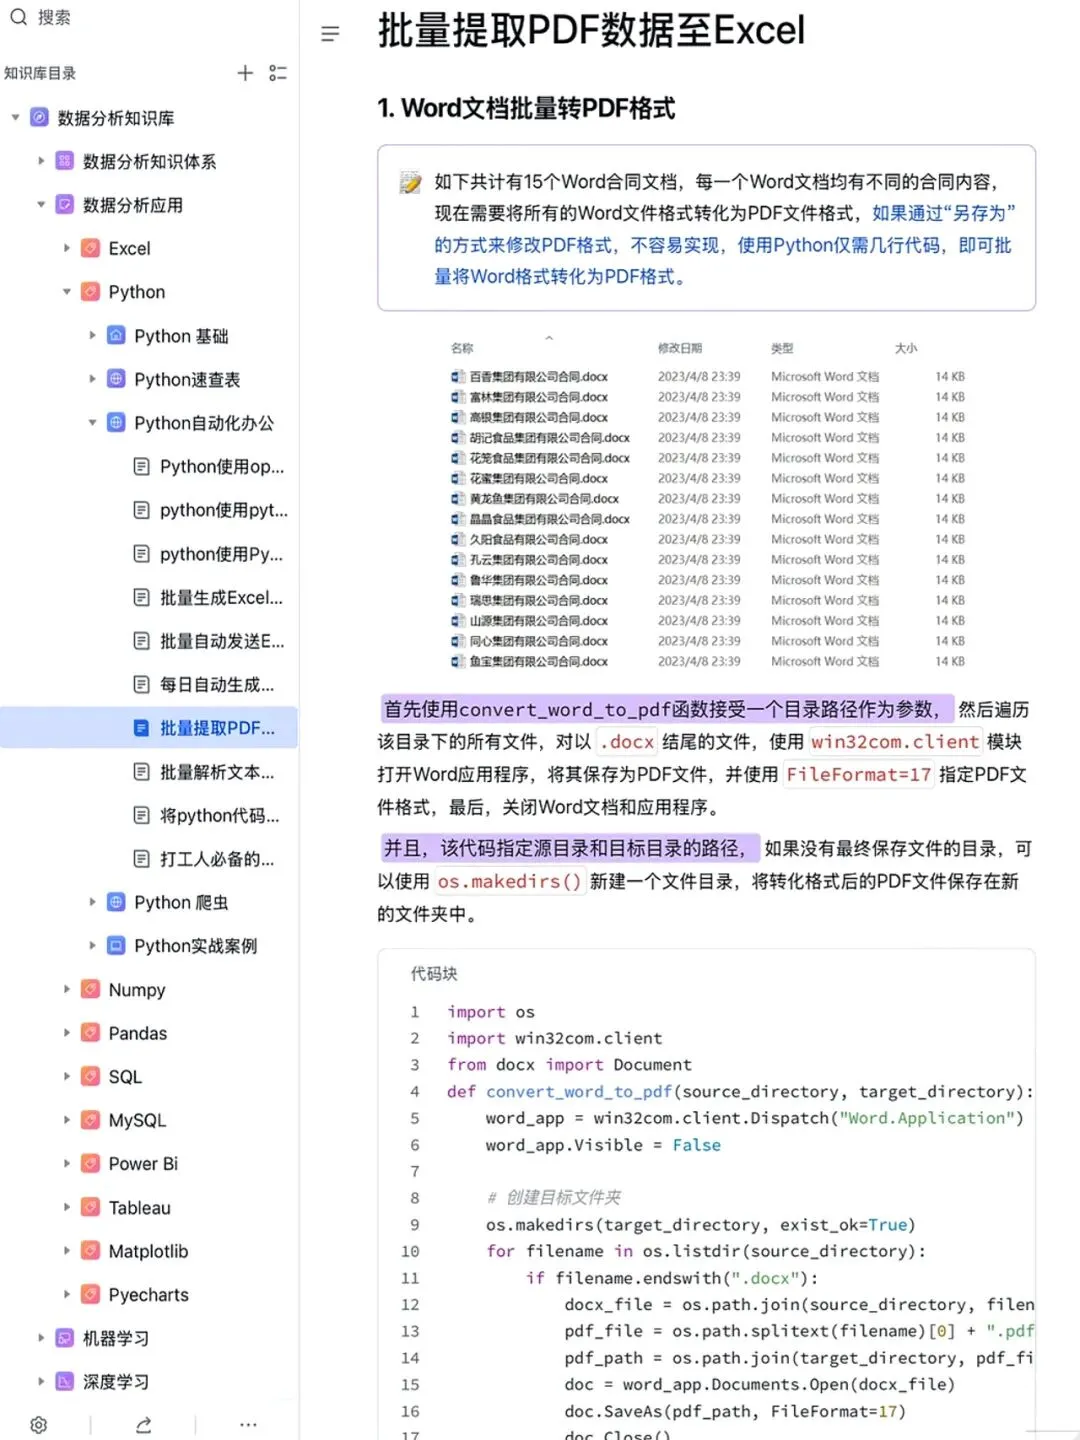
Task: Select the MySQL tree item
Action: pos(137,1120)
